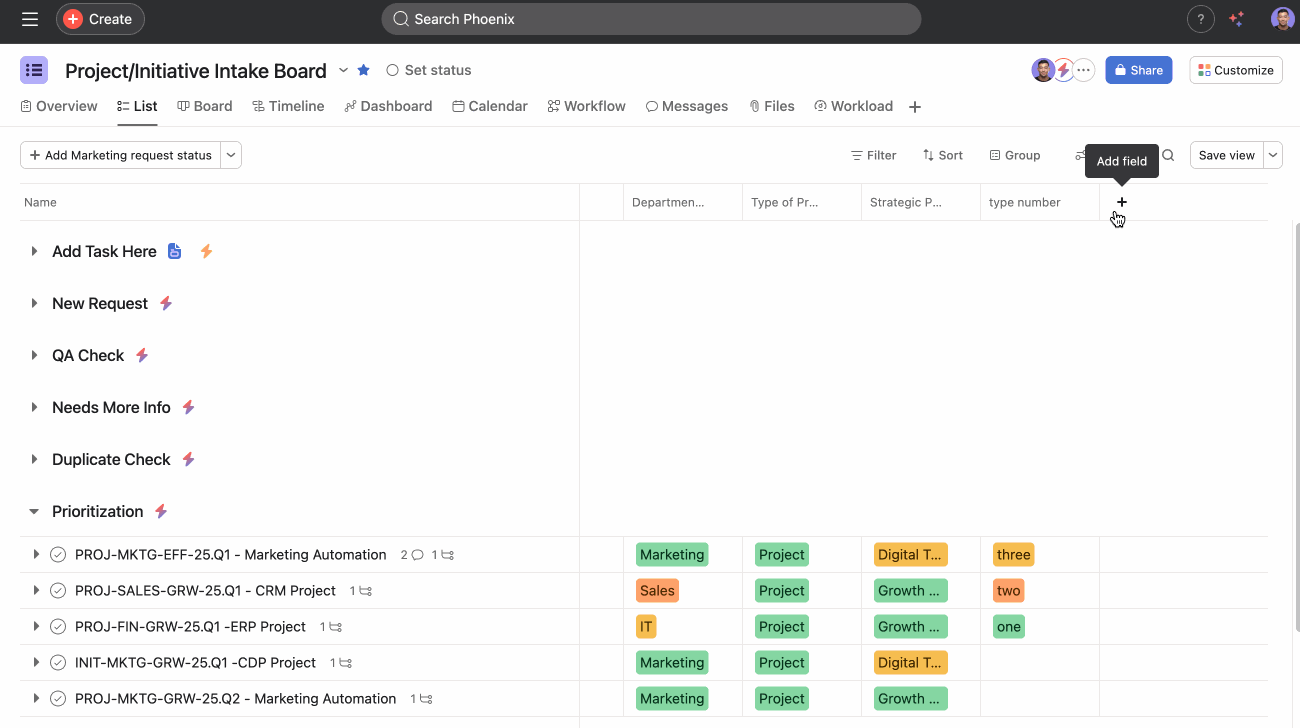Image resolution: width=1300 pixels, height=728 pixels.
Task: Mark Marketing Automation Q1 task complete
Action: click(x=58, y=555)
